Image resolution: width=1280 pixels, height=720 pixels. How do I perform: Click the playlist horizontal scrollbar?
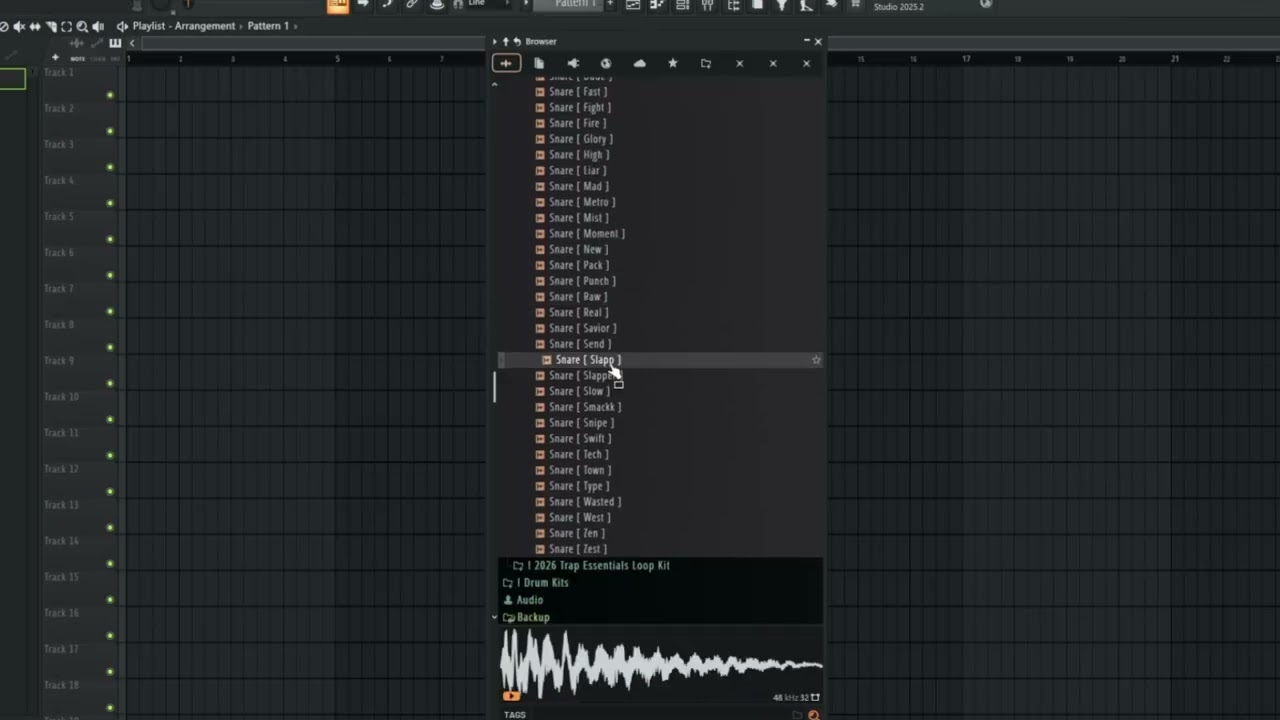pos(313,43)
